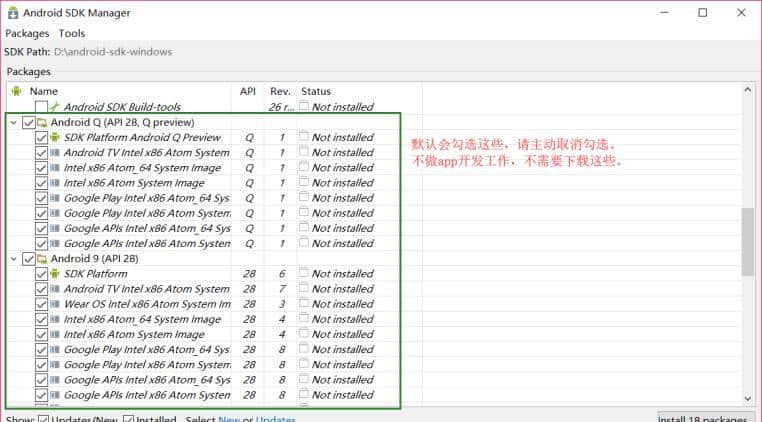Collapse the Android Q (API 28, Q preview) group
This screenshot has height=422, width=762.
tap(14, 123)
